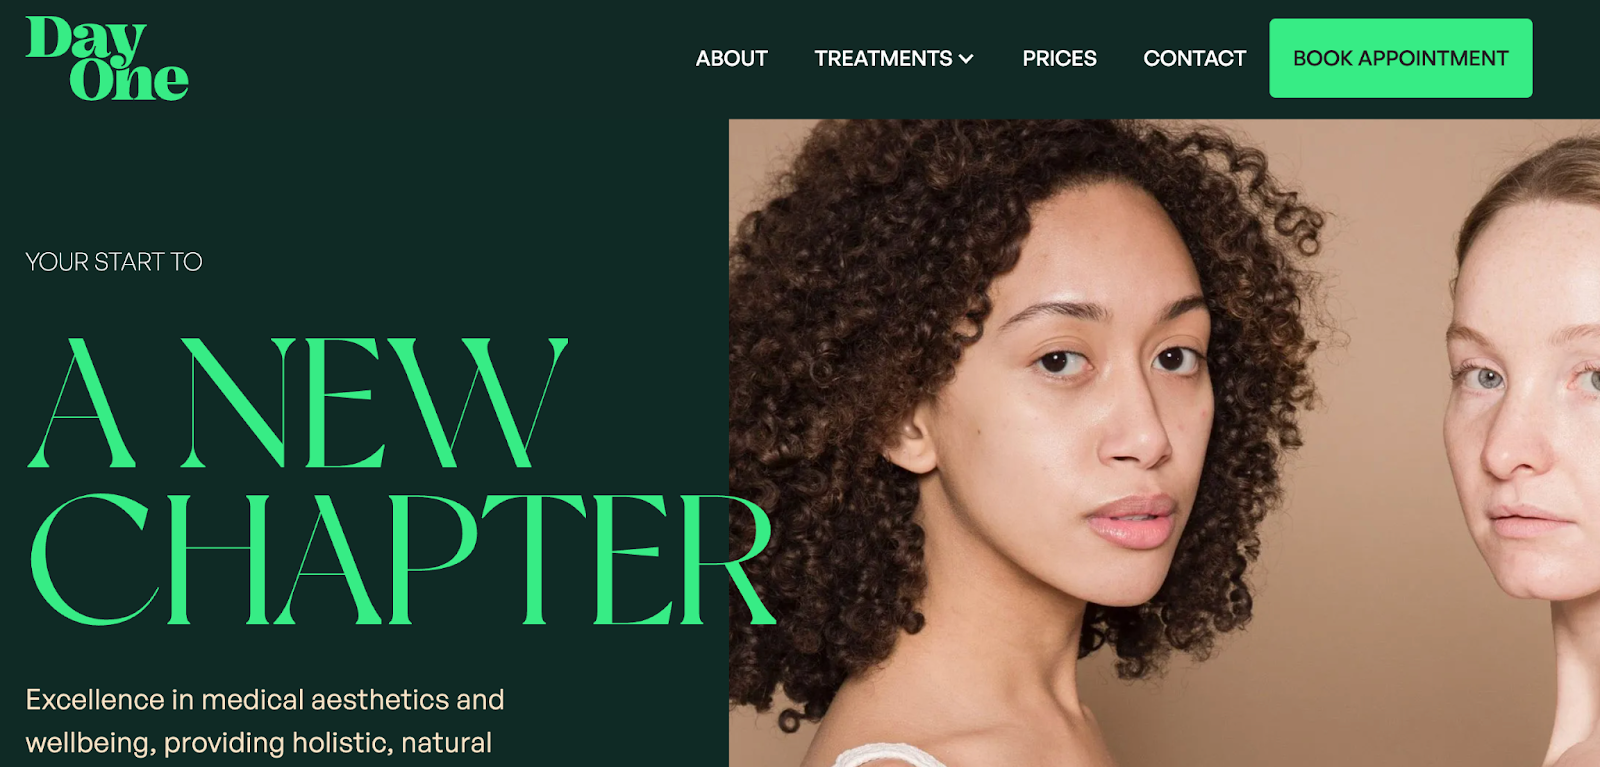Expand the chevron beside TREATMENTS
Image resolution: width=1600 pixels, height=767 pixels.
click(x=966, y=59)
